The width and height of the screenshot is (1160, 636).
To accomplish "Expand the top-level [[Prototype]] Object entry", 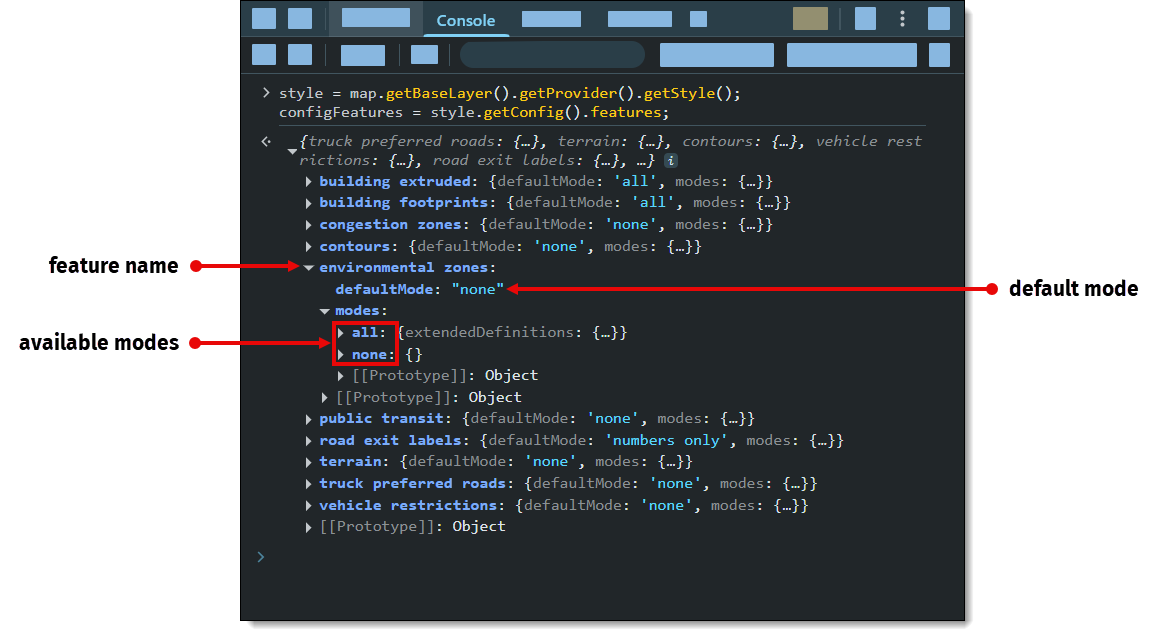I will (x=308, y=527).
